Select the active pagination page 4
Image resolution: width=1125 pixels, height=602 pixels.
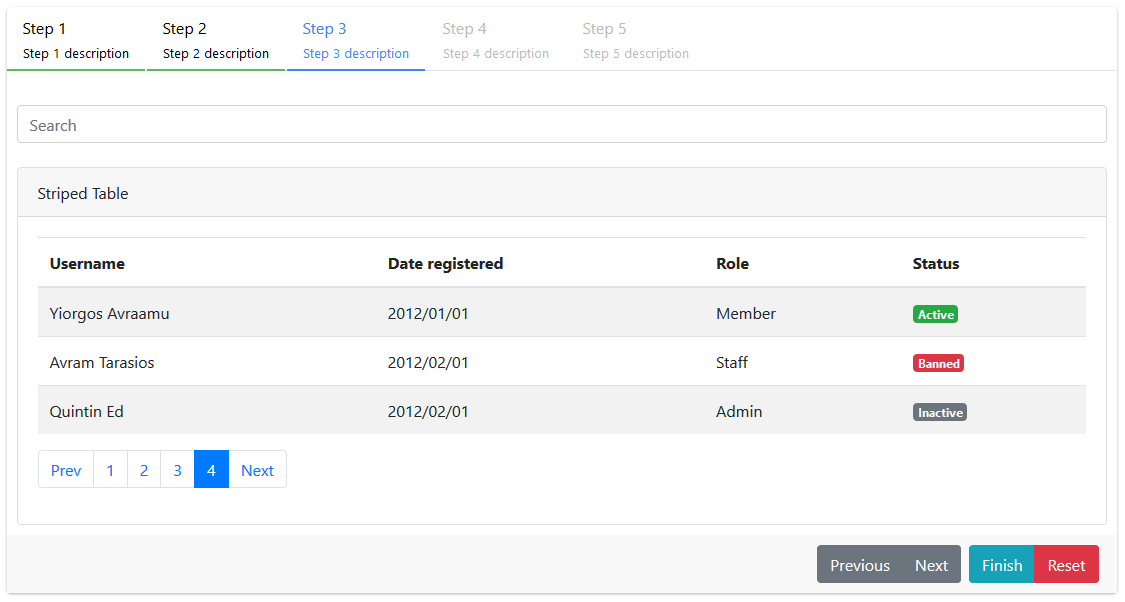(211, 470)
